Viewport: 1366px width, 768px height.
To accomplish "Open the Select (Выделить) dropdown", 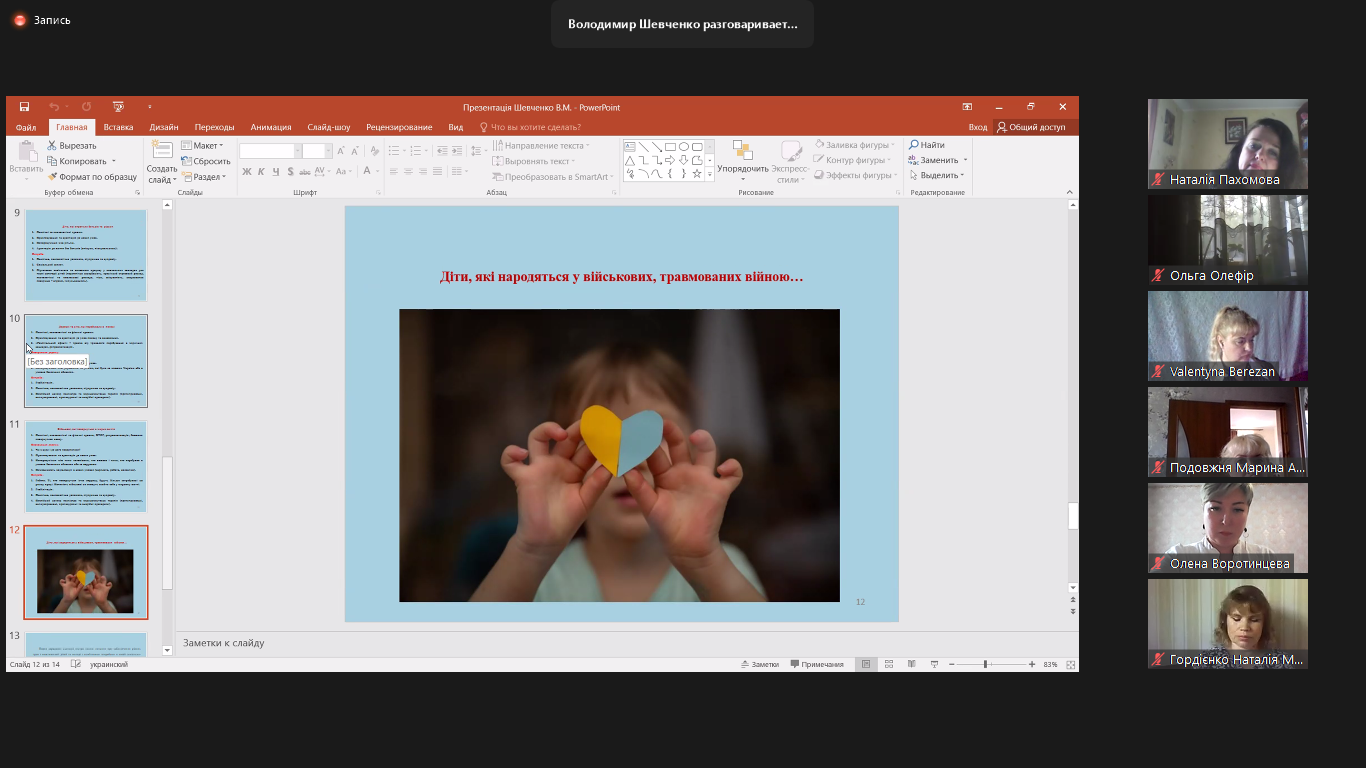I will click(937, 175).
